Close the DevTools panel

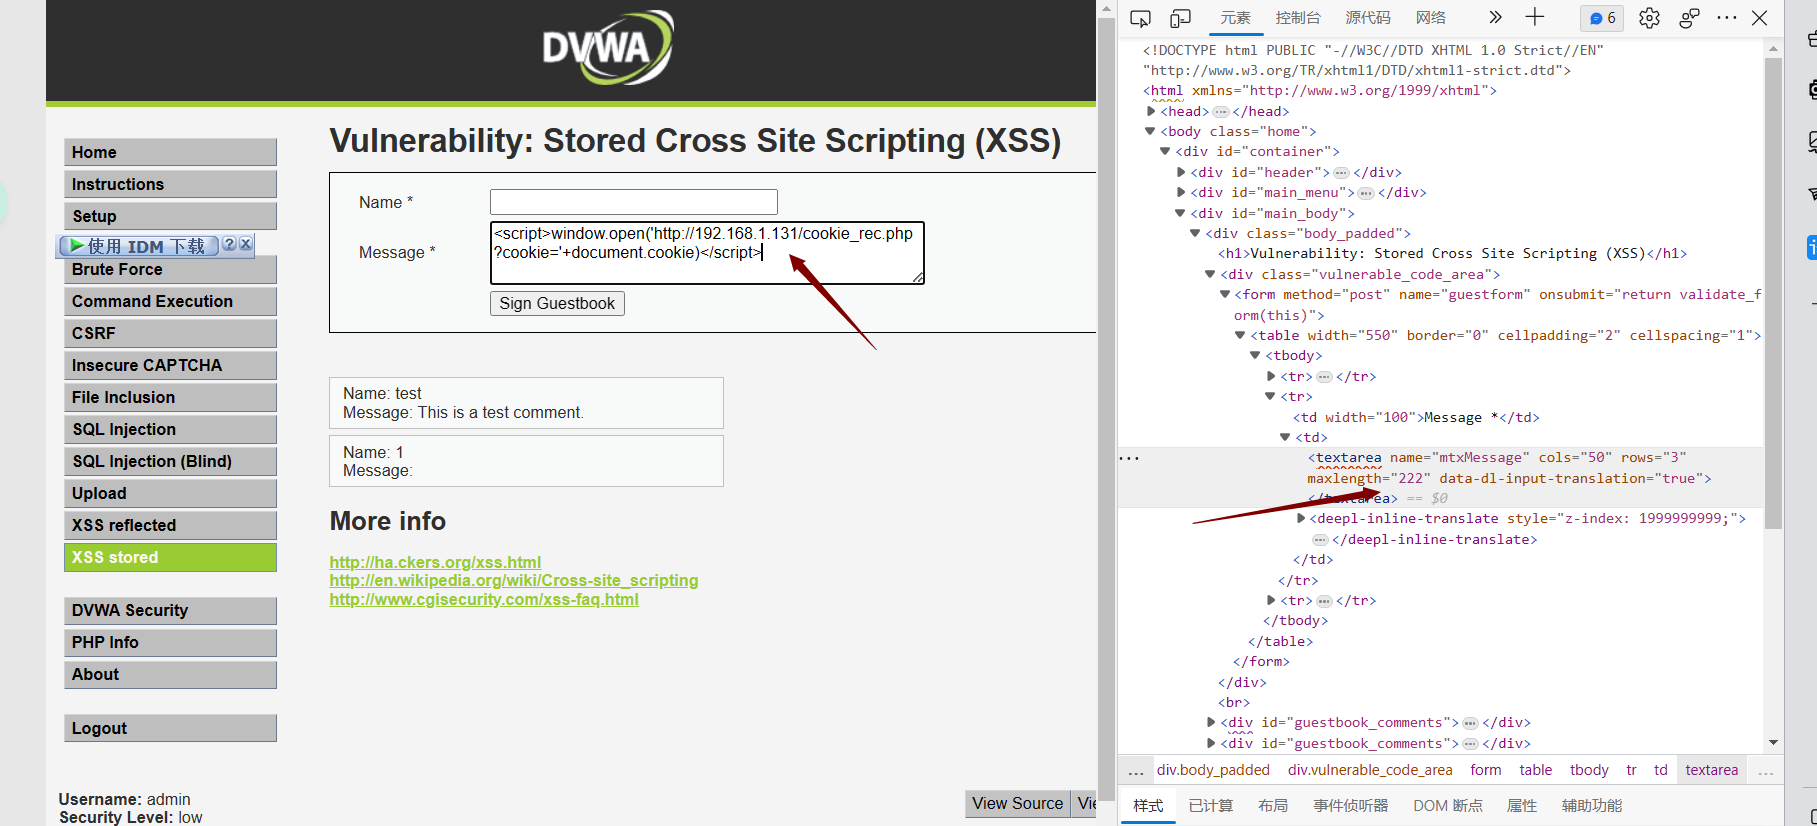click(1760, 18)
